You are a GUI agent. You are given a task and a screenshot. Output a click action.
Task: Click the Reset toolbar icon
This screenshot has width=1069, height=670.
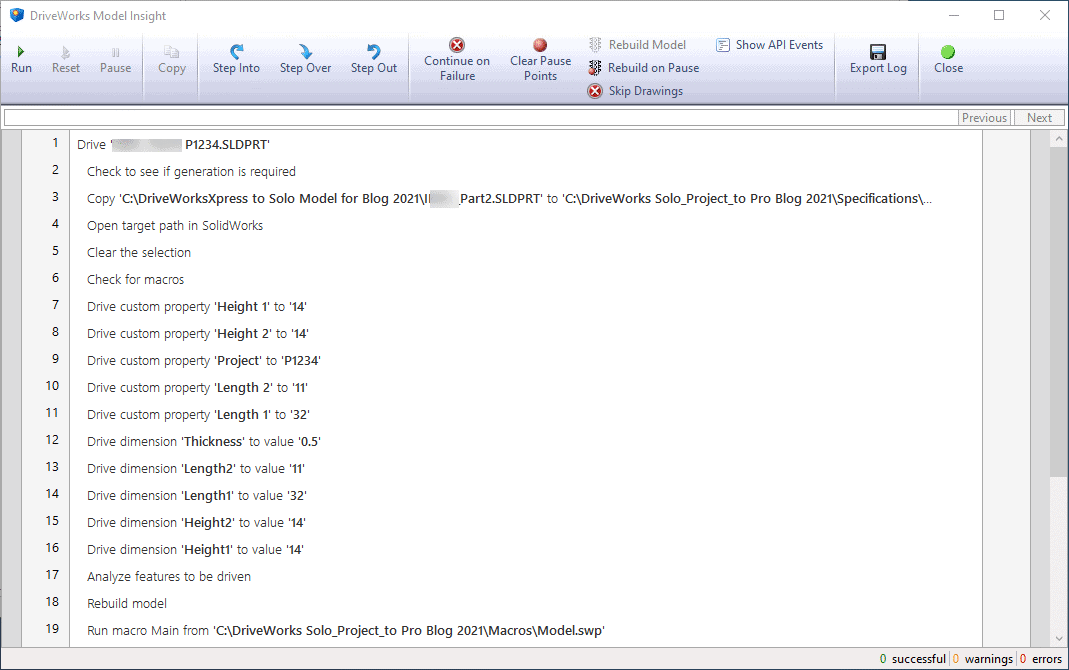[x=65, y=52]
